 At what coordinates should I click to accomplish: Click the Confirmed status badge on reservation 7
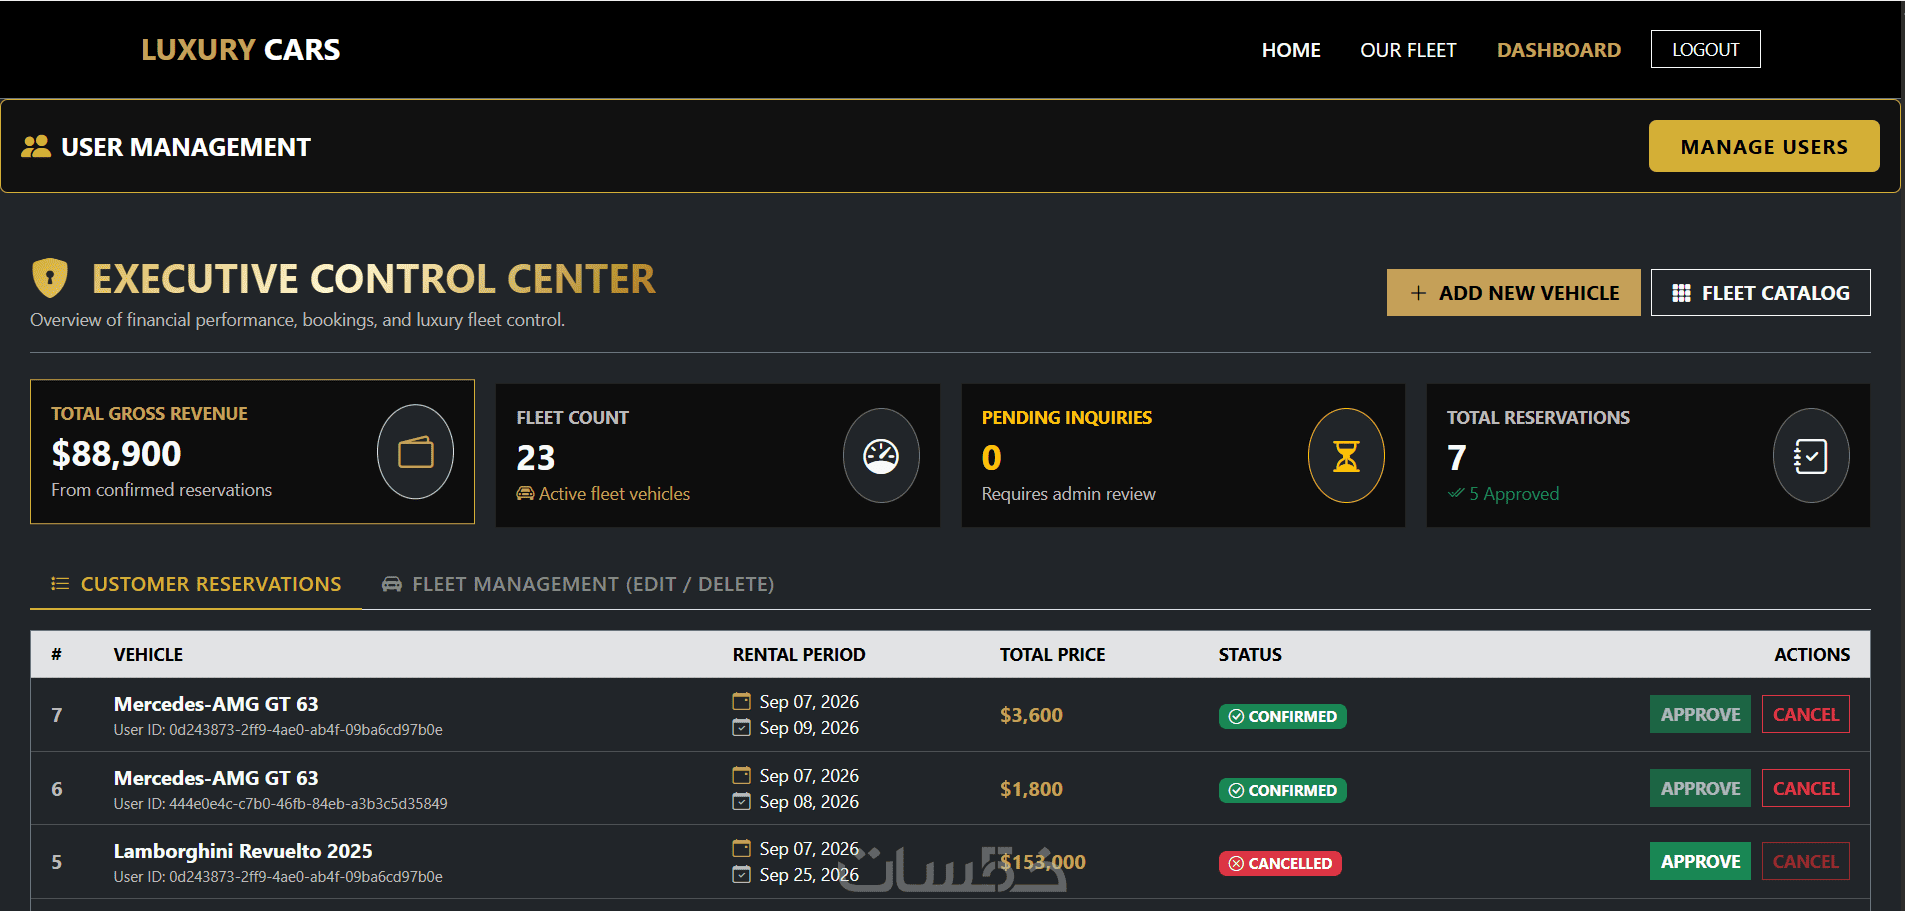tap(1283, 716)
